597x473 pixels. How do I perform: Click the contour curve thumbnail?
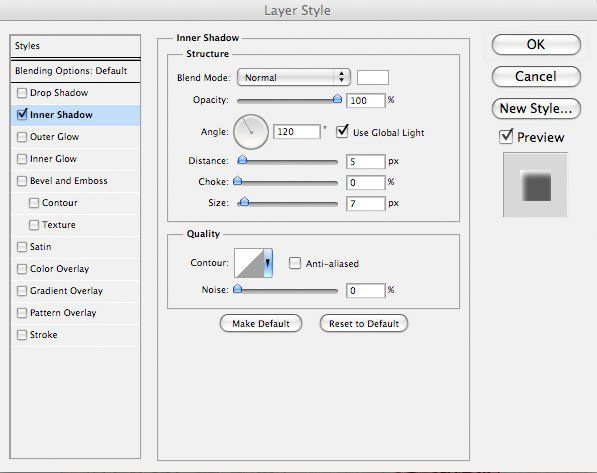(249, 263)
